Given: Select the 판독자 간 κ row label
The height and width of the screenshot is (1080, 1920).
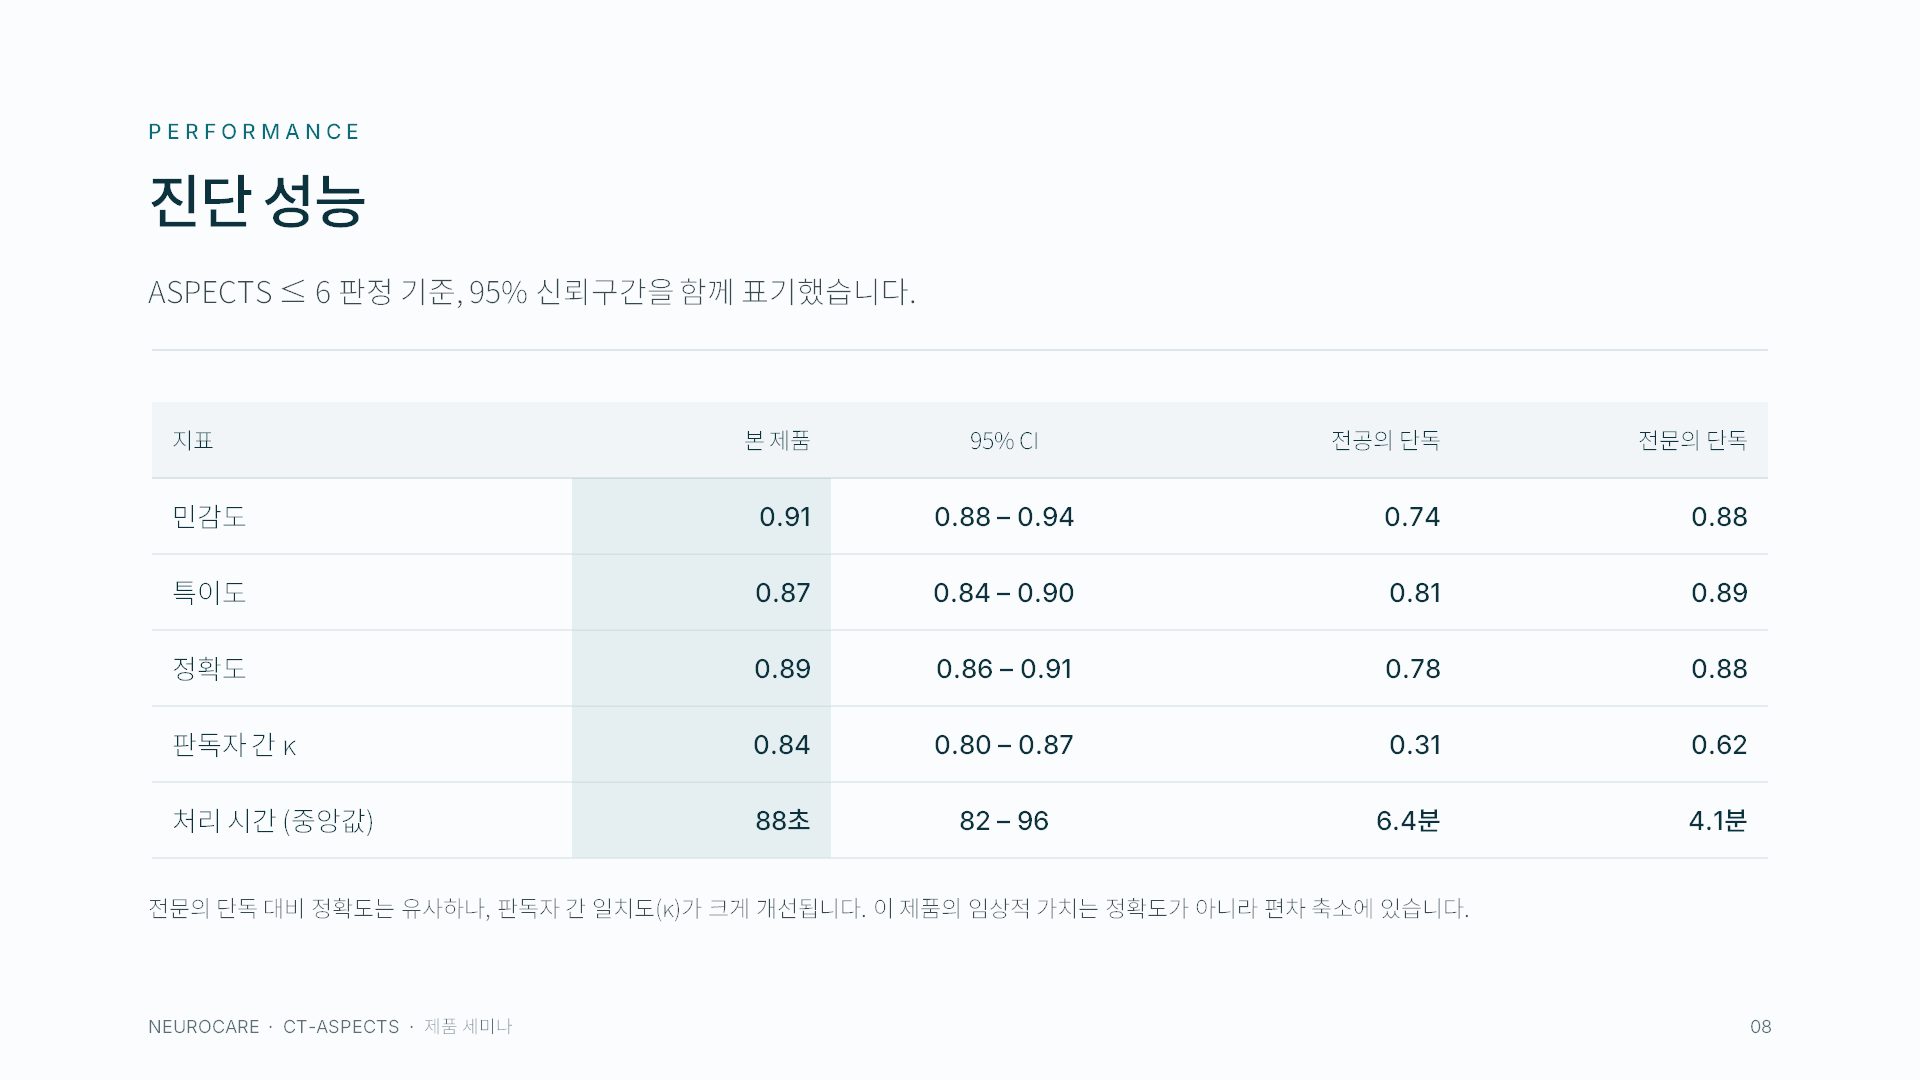Looking at the screenshot, I should click(234, 745).
